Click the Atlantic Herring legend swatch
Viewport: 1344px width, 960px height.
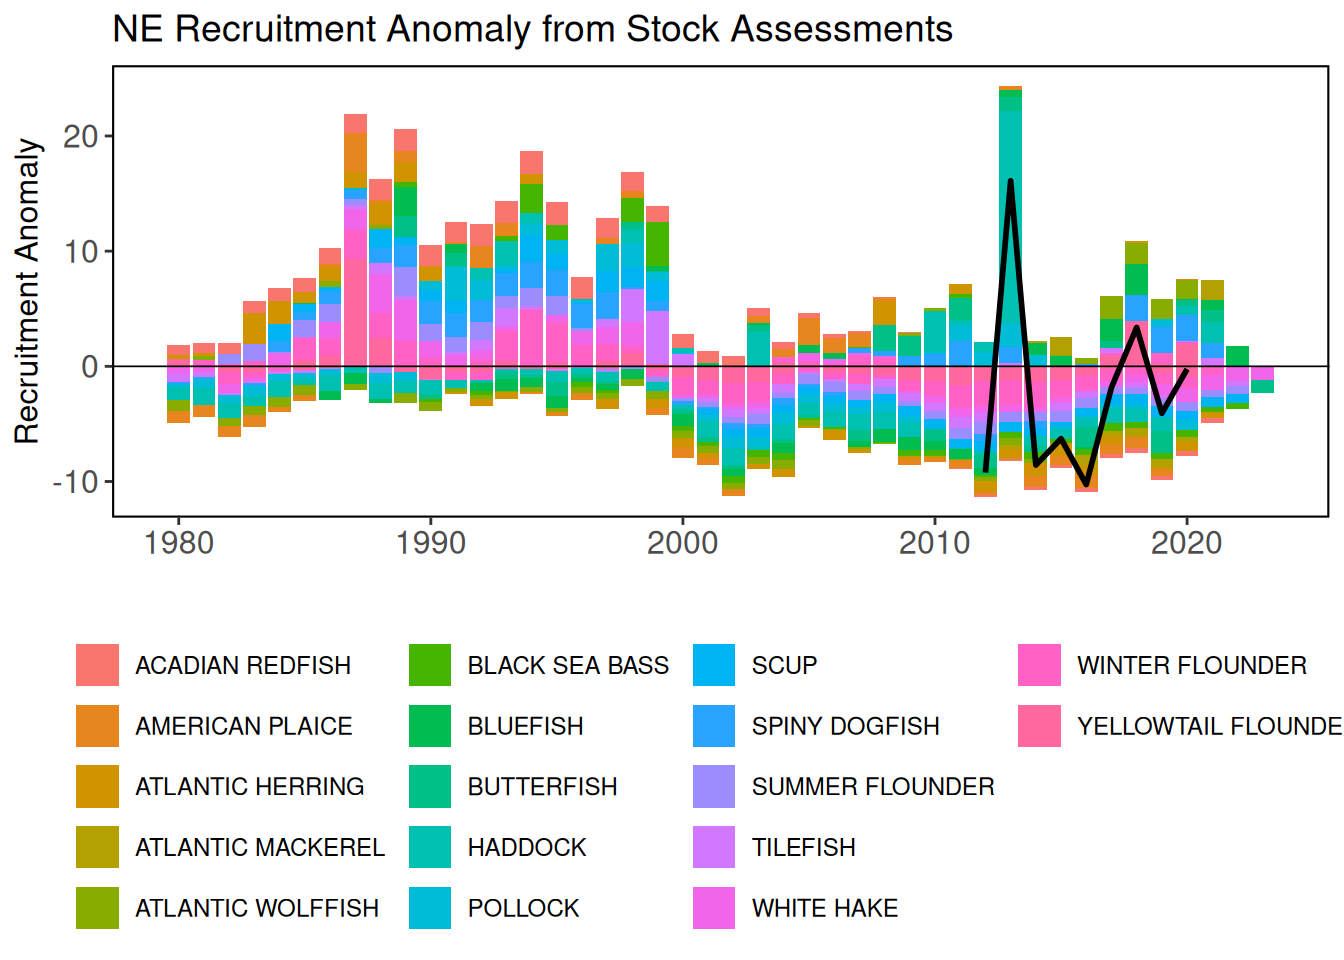97,786
